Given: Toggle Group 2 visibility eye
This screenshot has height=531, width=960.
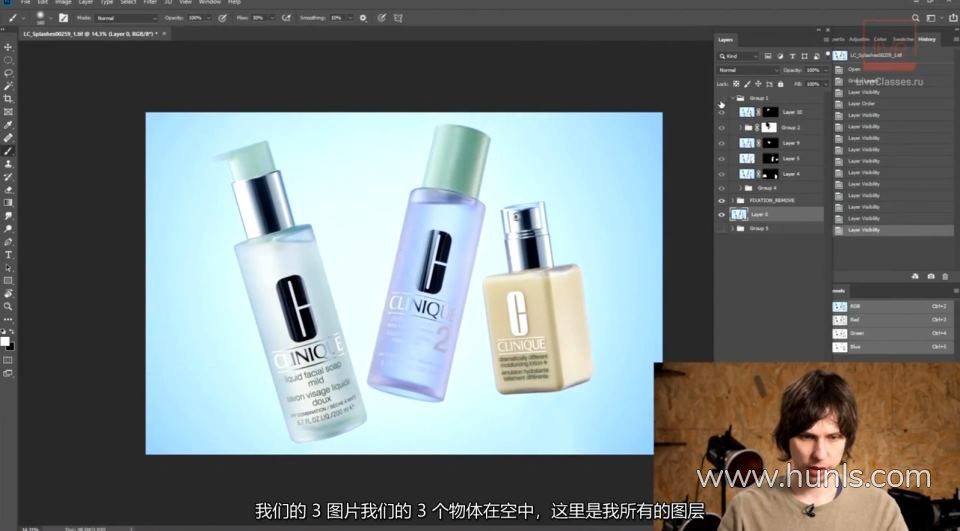Looking at the screenshot, I should tap(722, 128).
